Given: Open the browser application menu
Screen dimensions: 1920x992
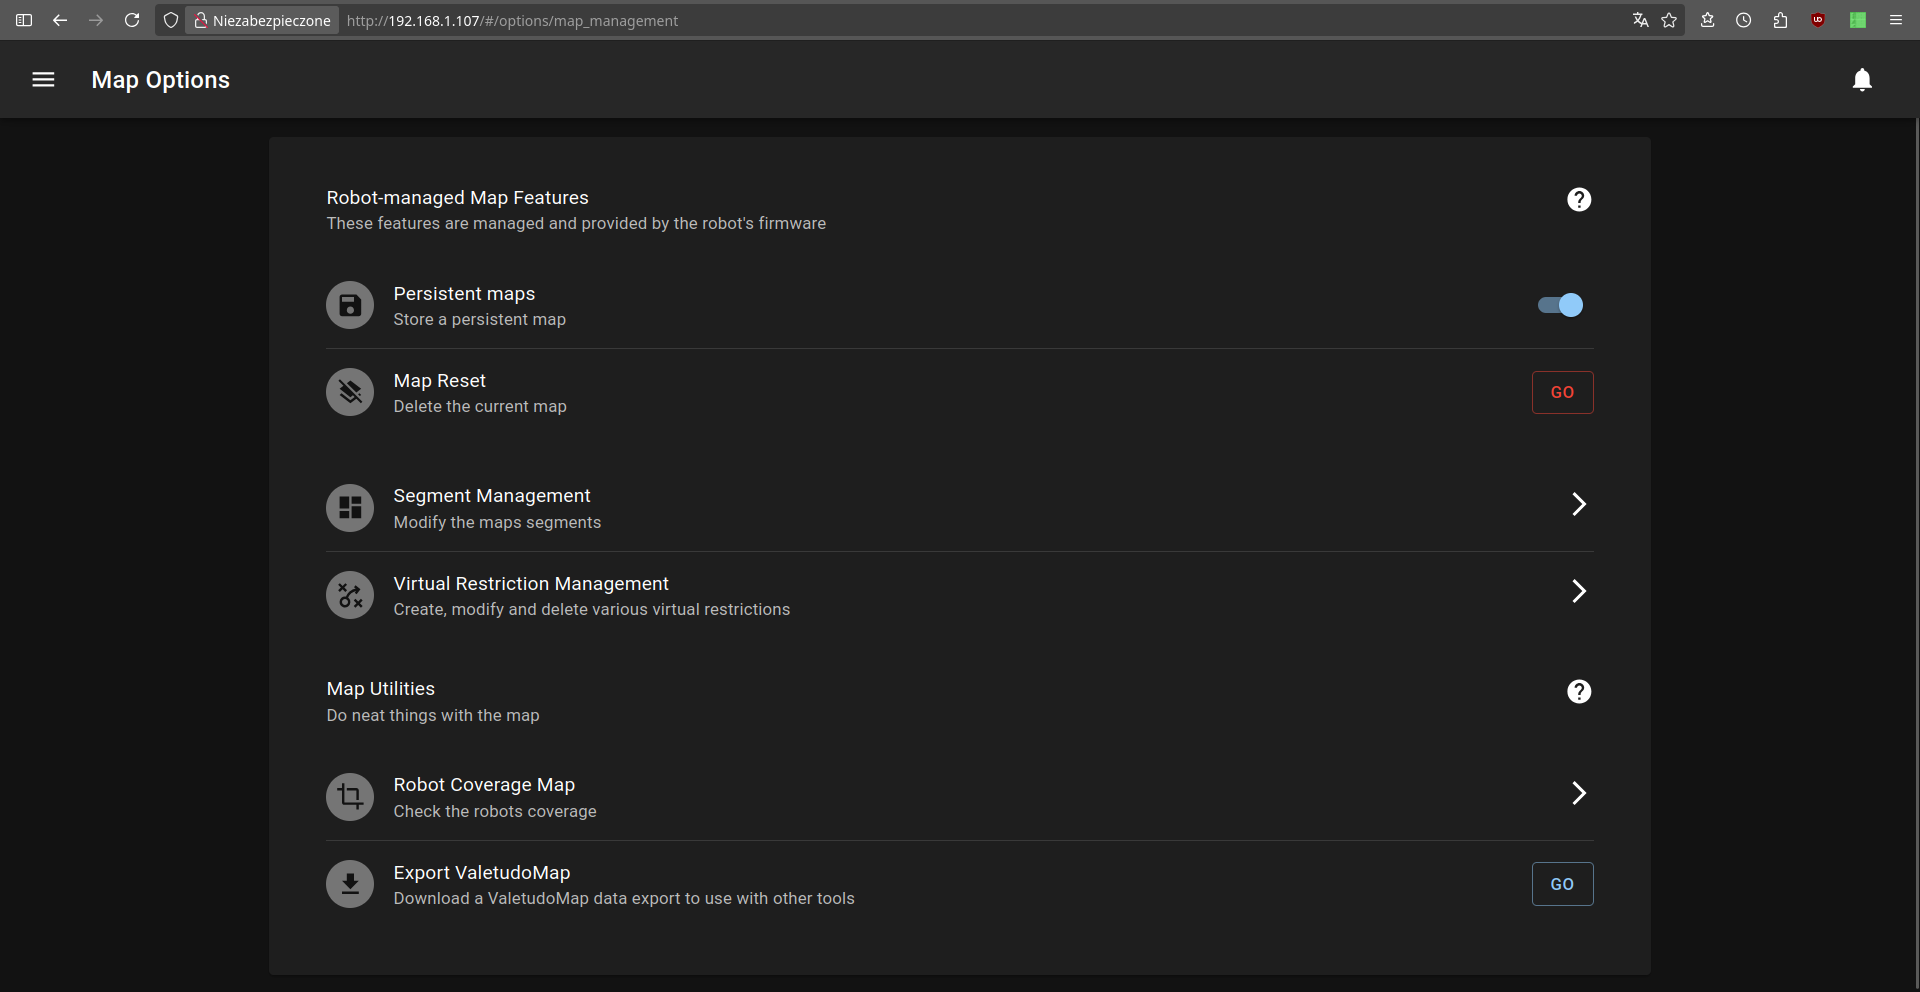Looking at the screenshot, I should point(1895,21).
